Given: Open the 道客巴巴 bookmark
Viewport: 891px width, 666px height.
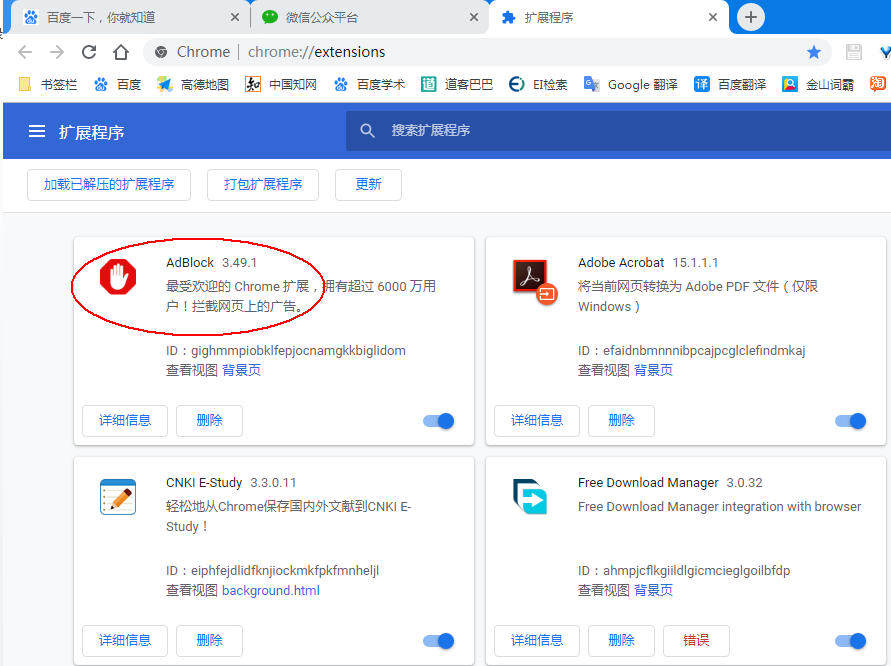Looking at the screenshot, I should [457, 85].
